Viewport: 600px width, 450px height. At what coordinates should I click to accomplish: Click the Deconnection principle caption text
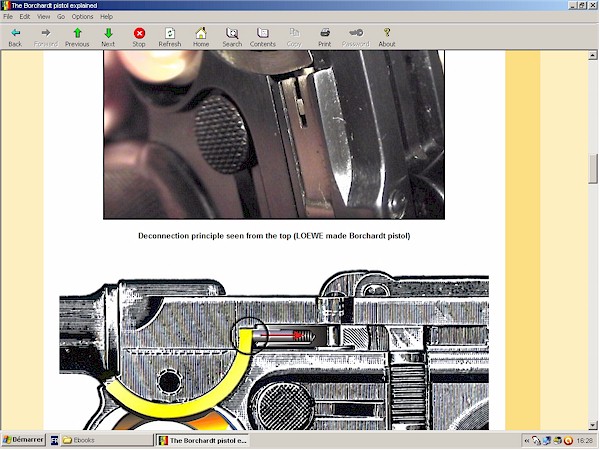(274, 236)
